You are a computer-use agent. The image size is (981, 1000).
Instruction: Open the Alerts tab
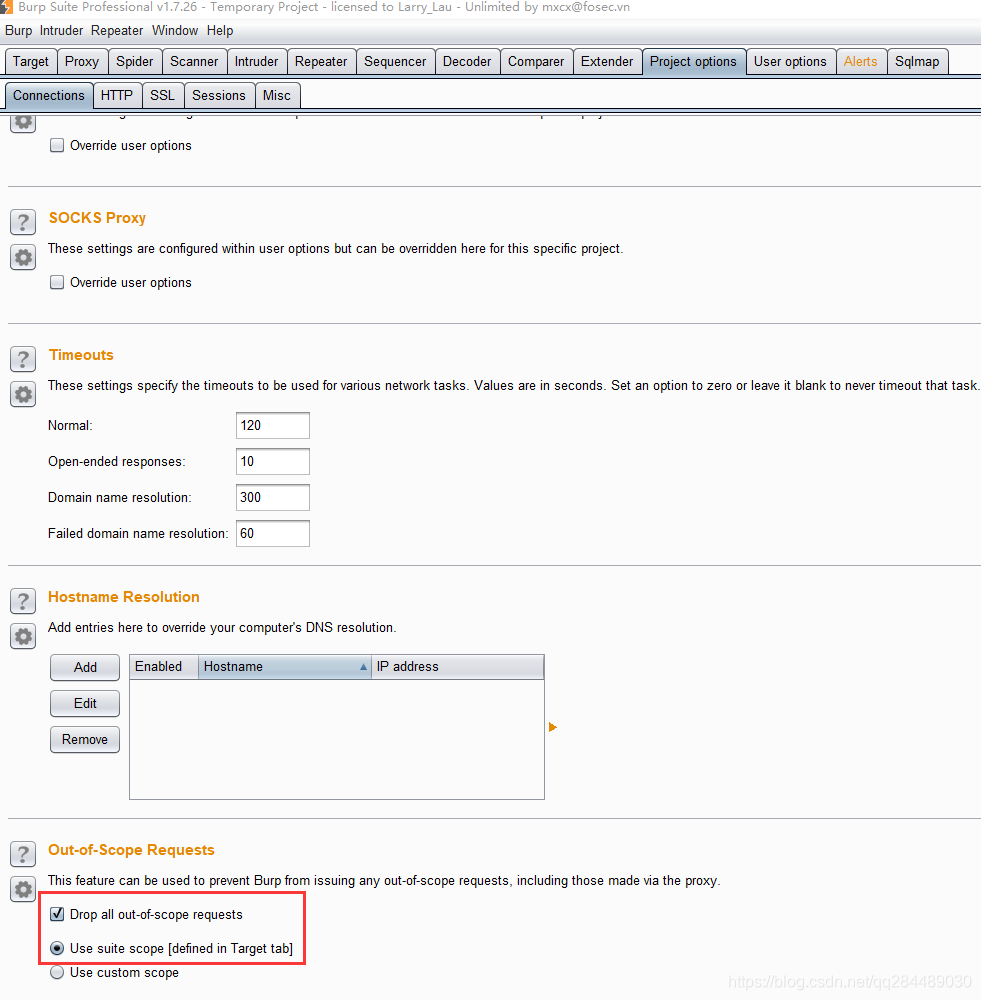[860, 61]
